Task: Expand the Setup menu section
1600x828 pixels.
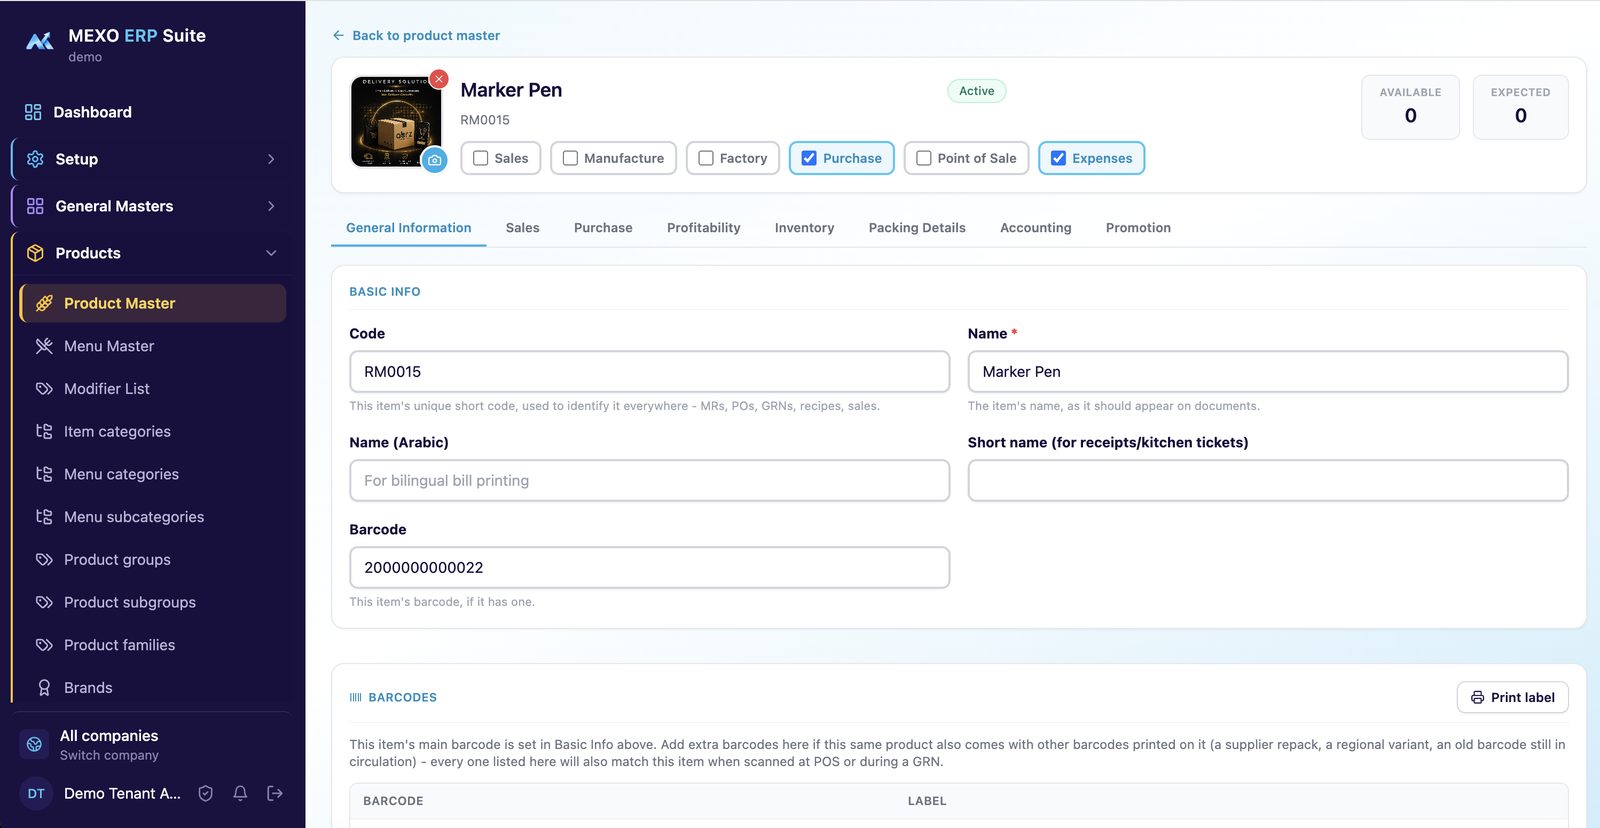Action: coord(151,159)
